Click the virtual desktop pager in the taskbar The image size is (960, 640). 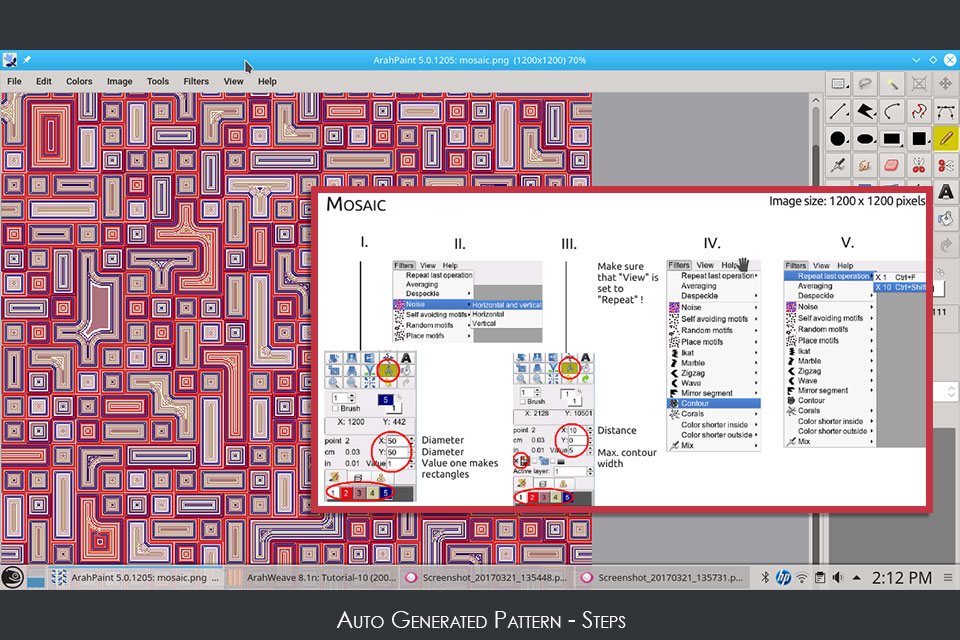coord(36,578)
